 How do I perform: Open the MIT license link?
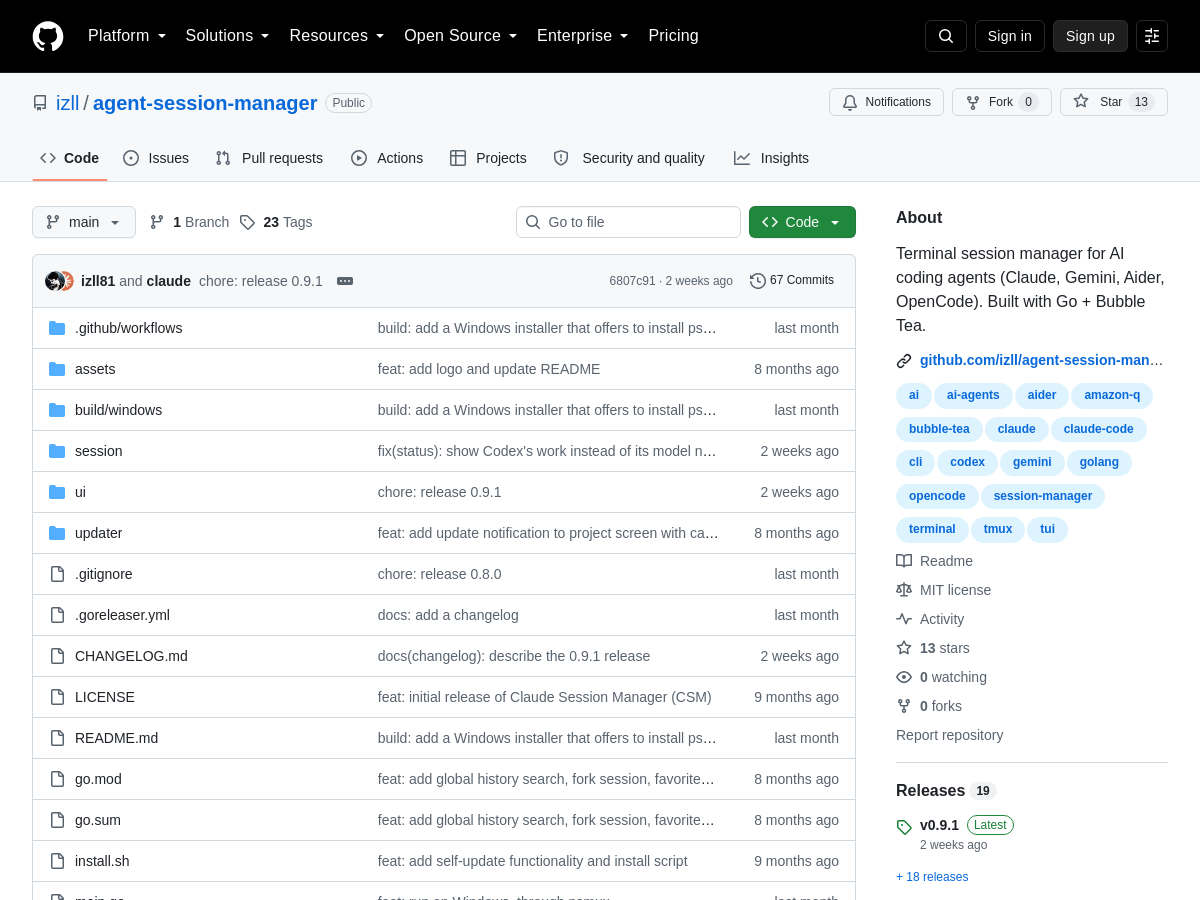pos(943,590)
